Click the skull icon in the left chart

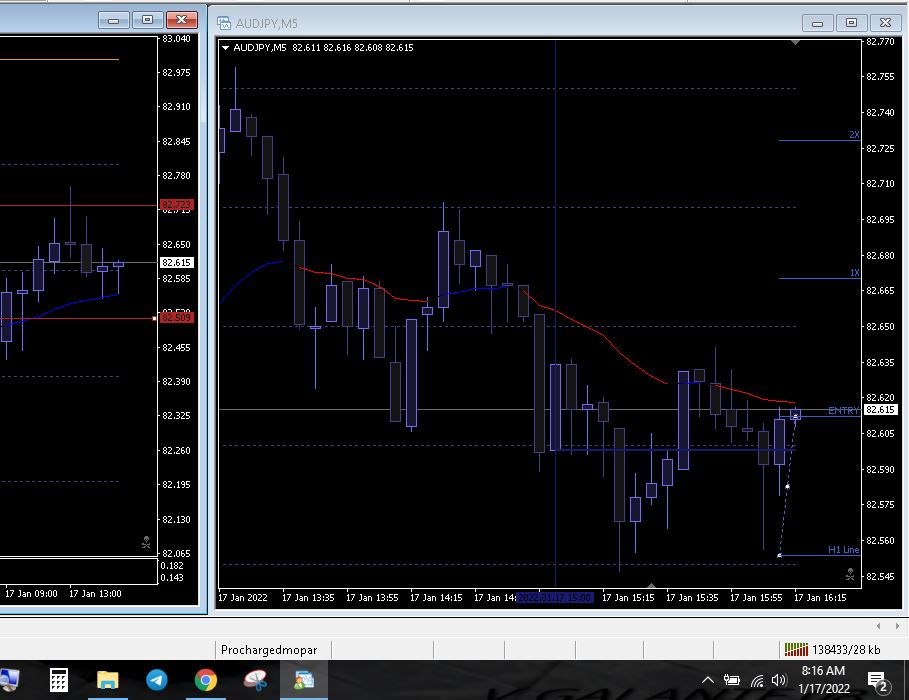pos(146,542)
